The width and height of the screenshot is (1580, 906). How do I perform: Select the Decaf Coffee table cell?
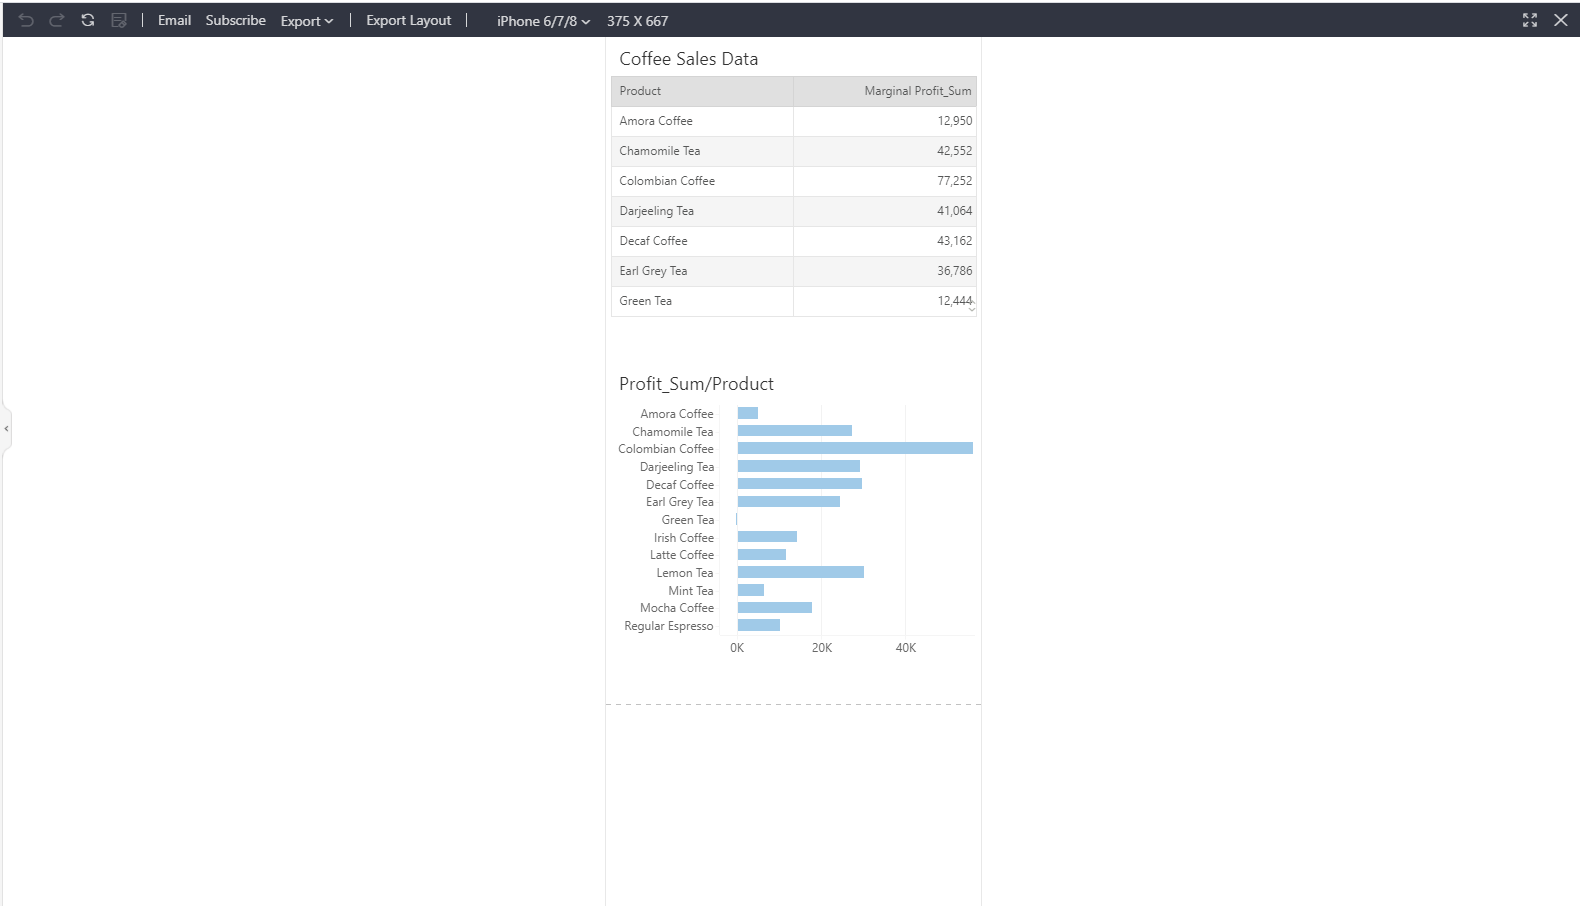tap(702, 241)
